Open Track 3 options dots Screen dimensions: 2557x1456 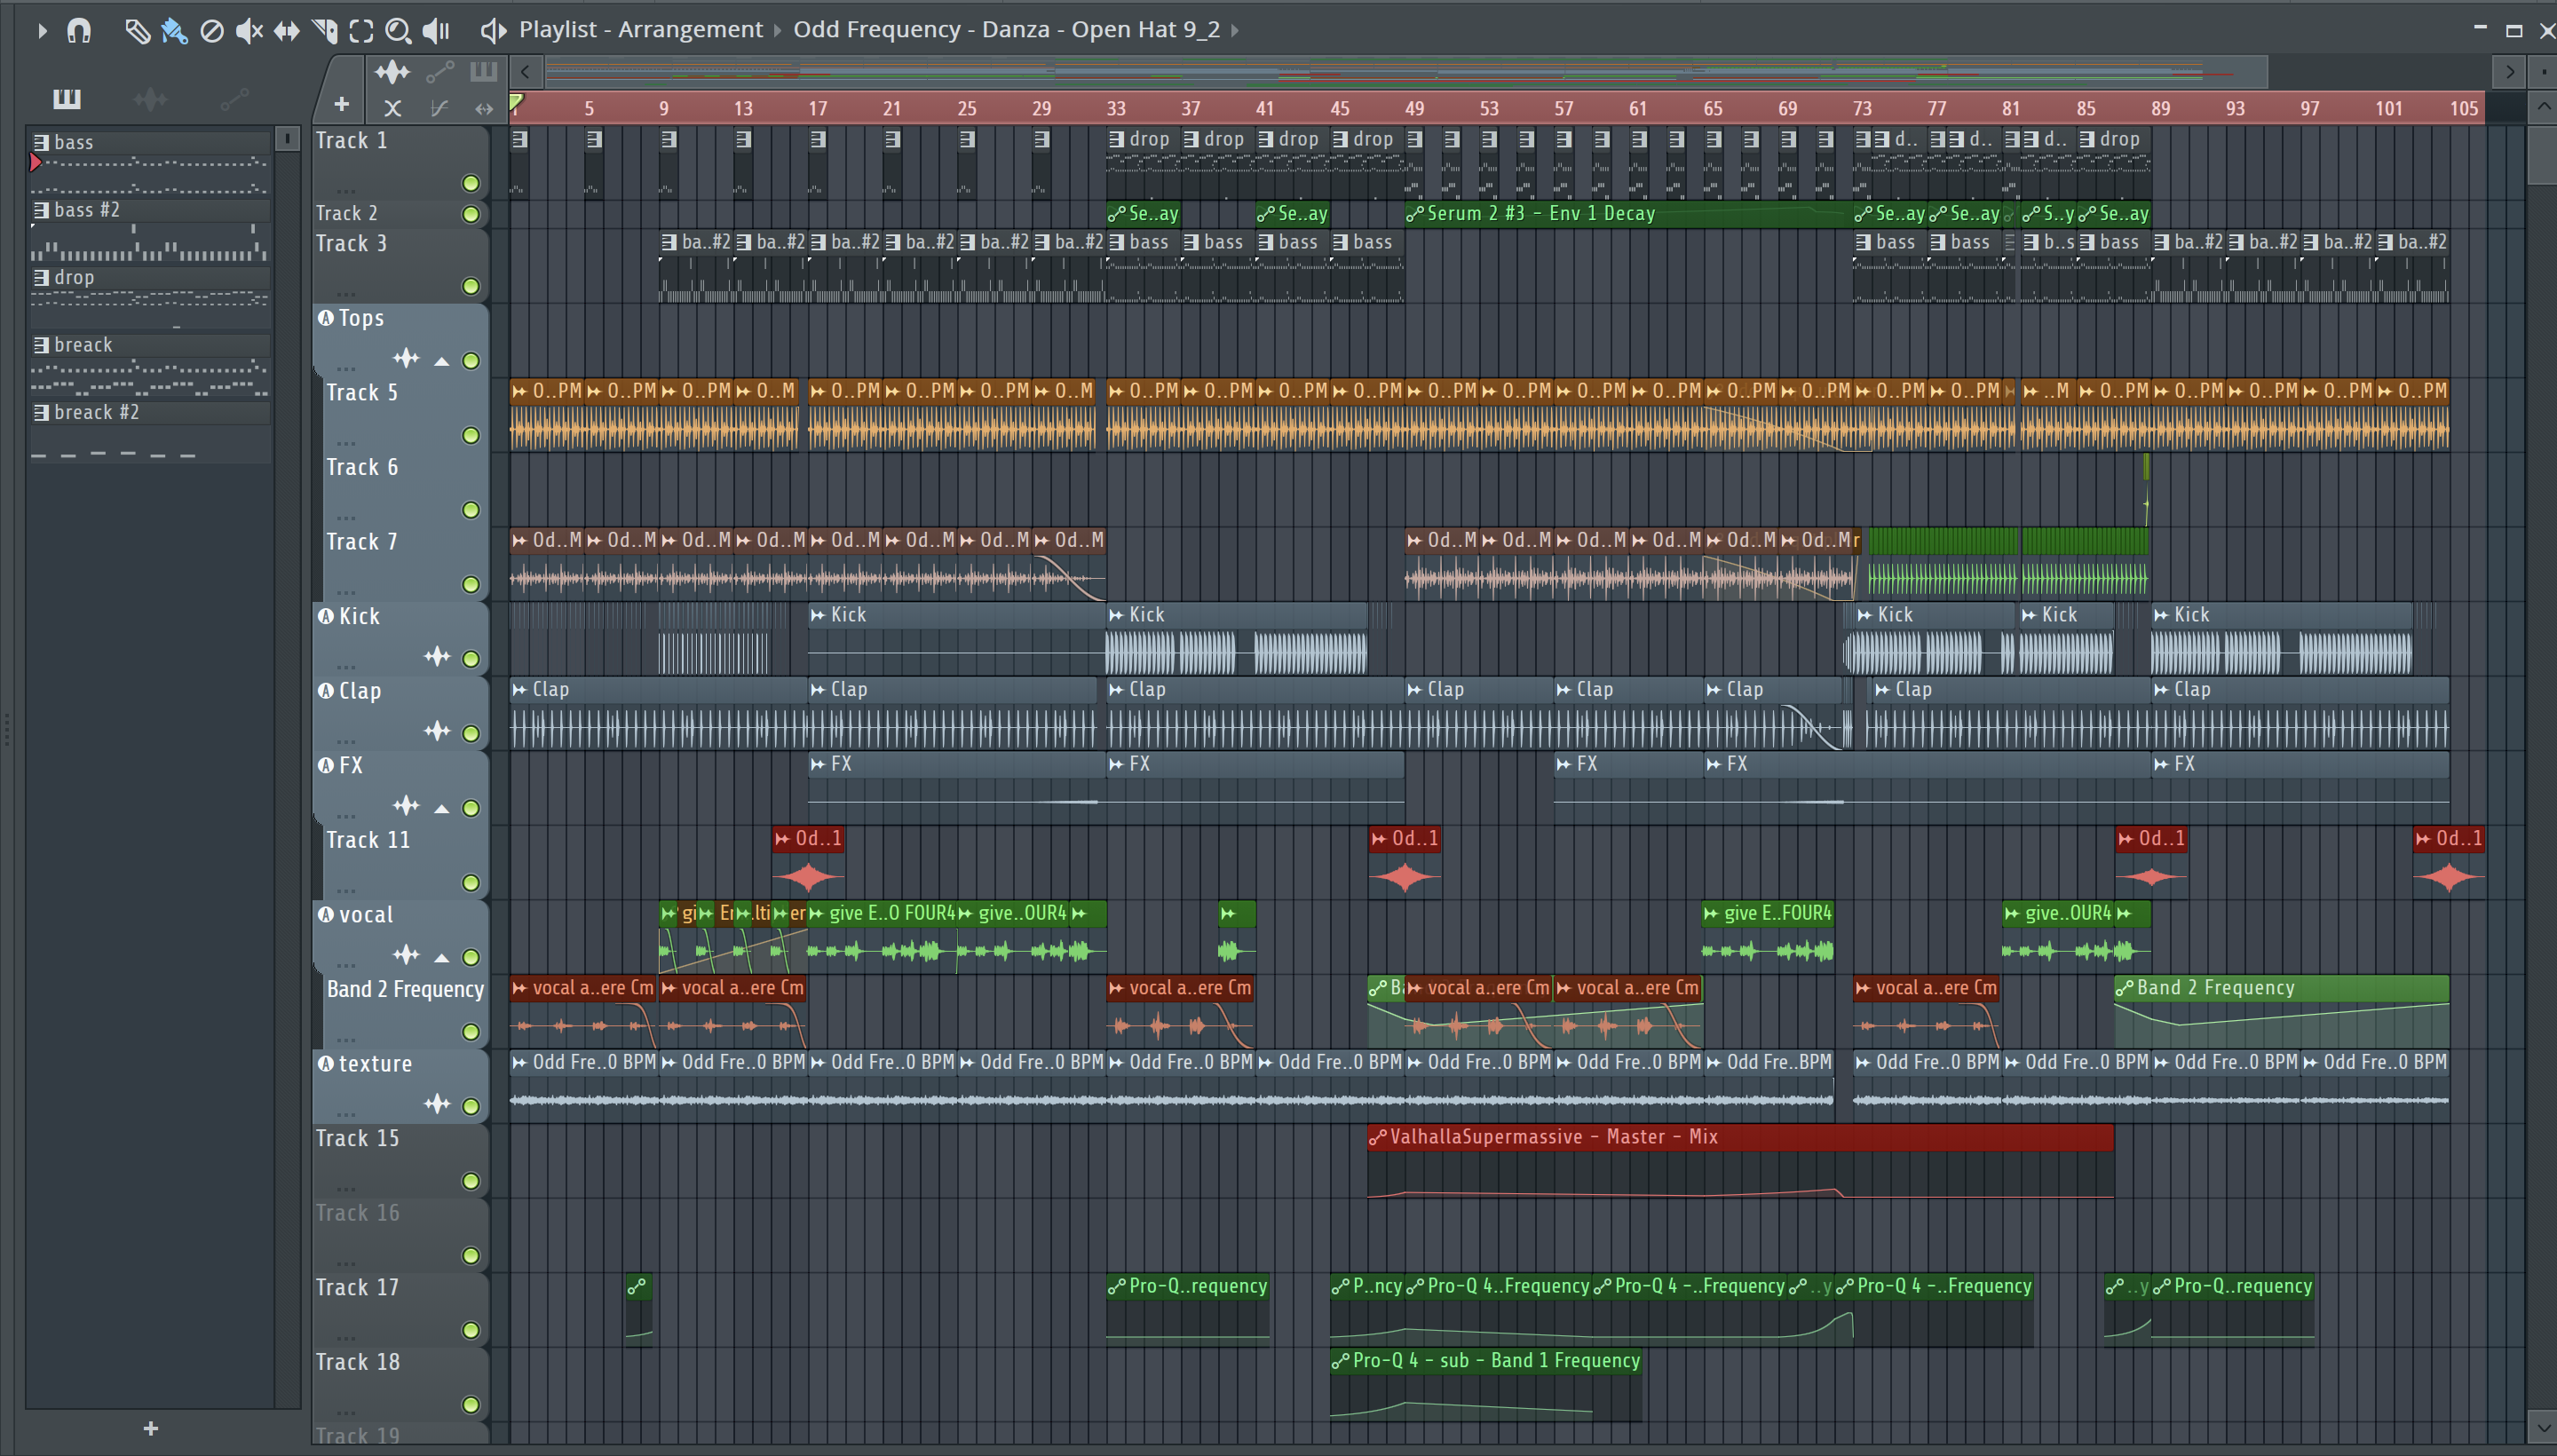[x=346, y=294]
